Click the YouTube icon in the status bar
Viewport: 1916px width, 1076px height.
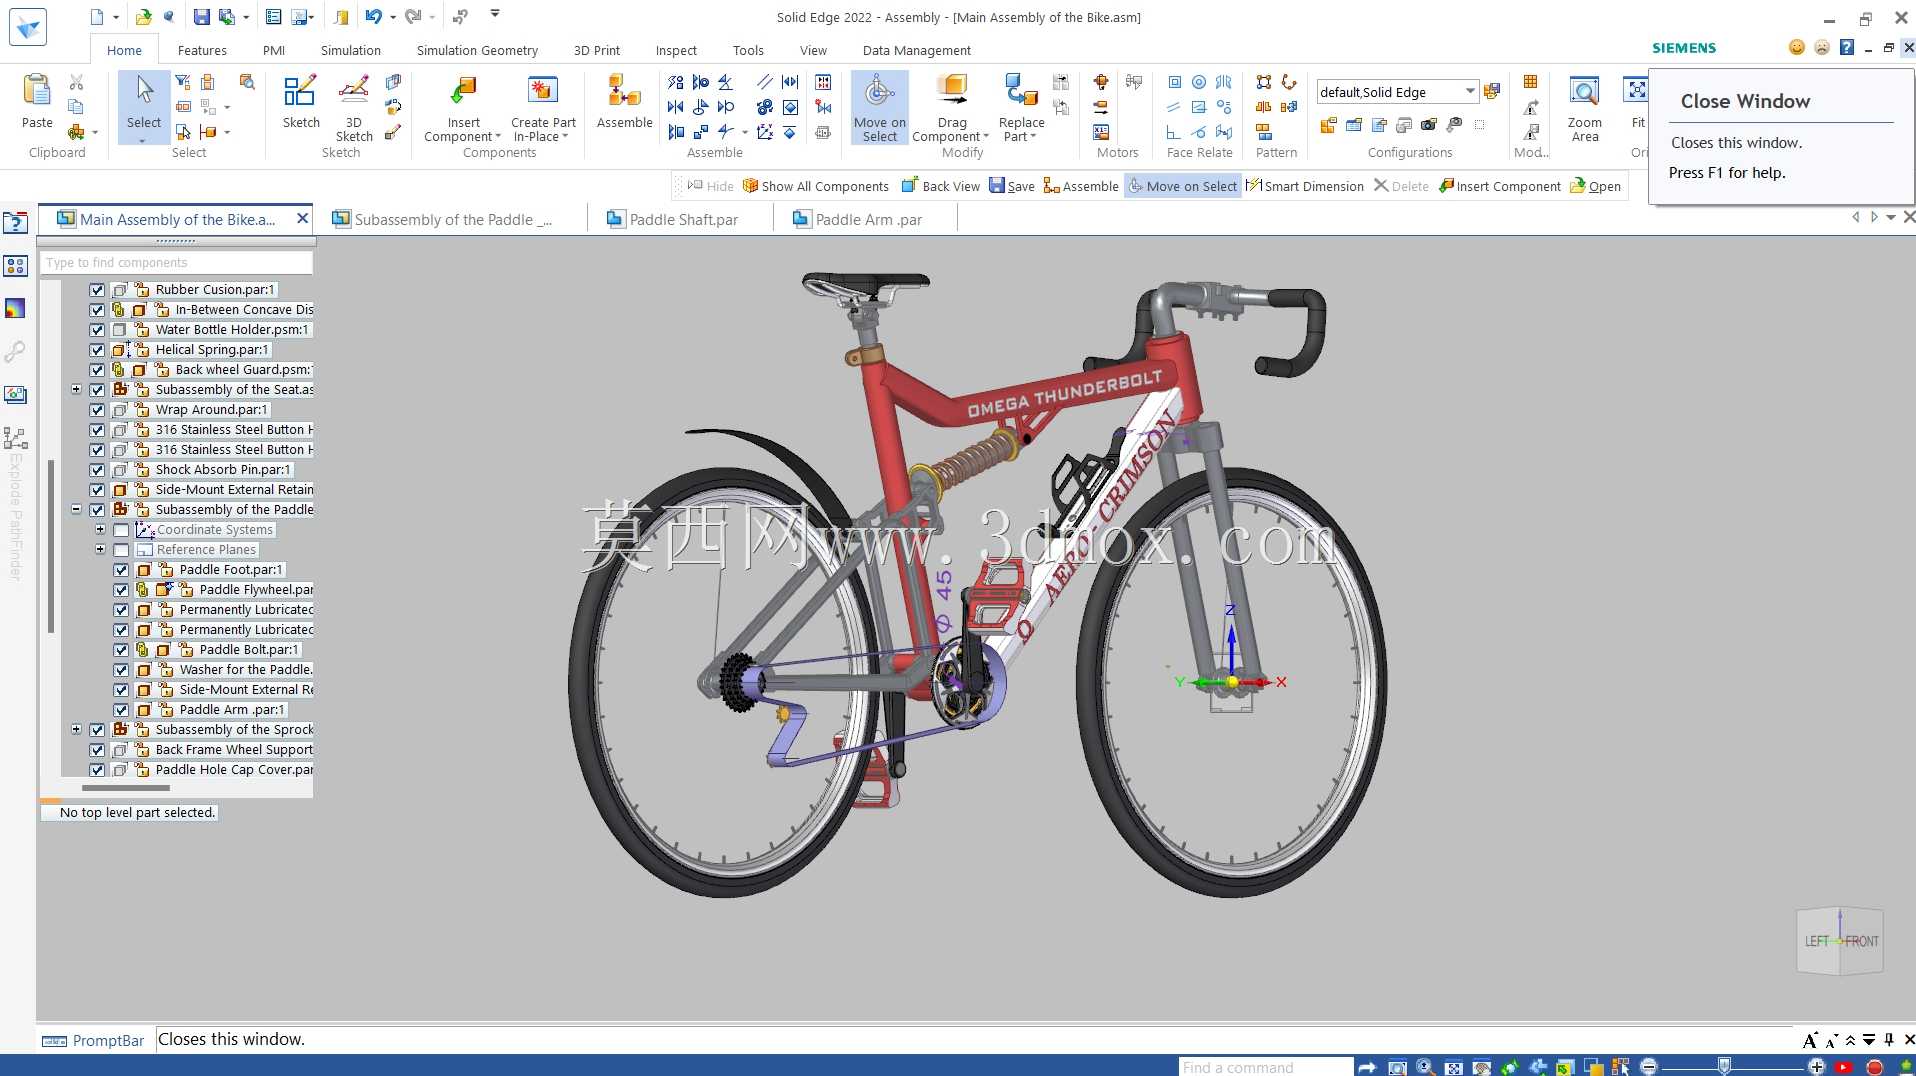click(1844, 1067)
